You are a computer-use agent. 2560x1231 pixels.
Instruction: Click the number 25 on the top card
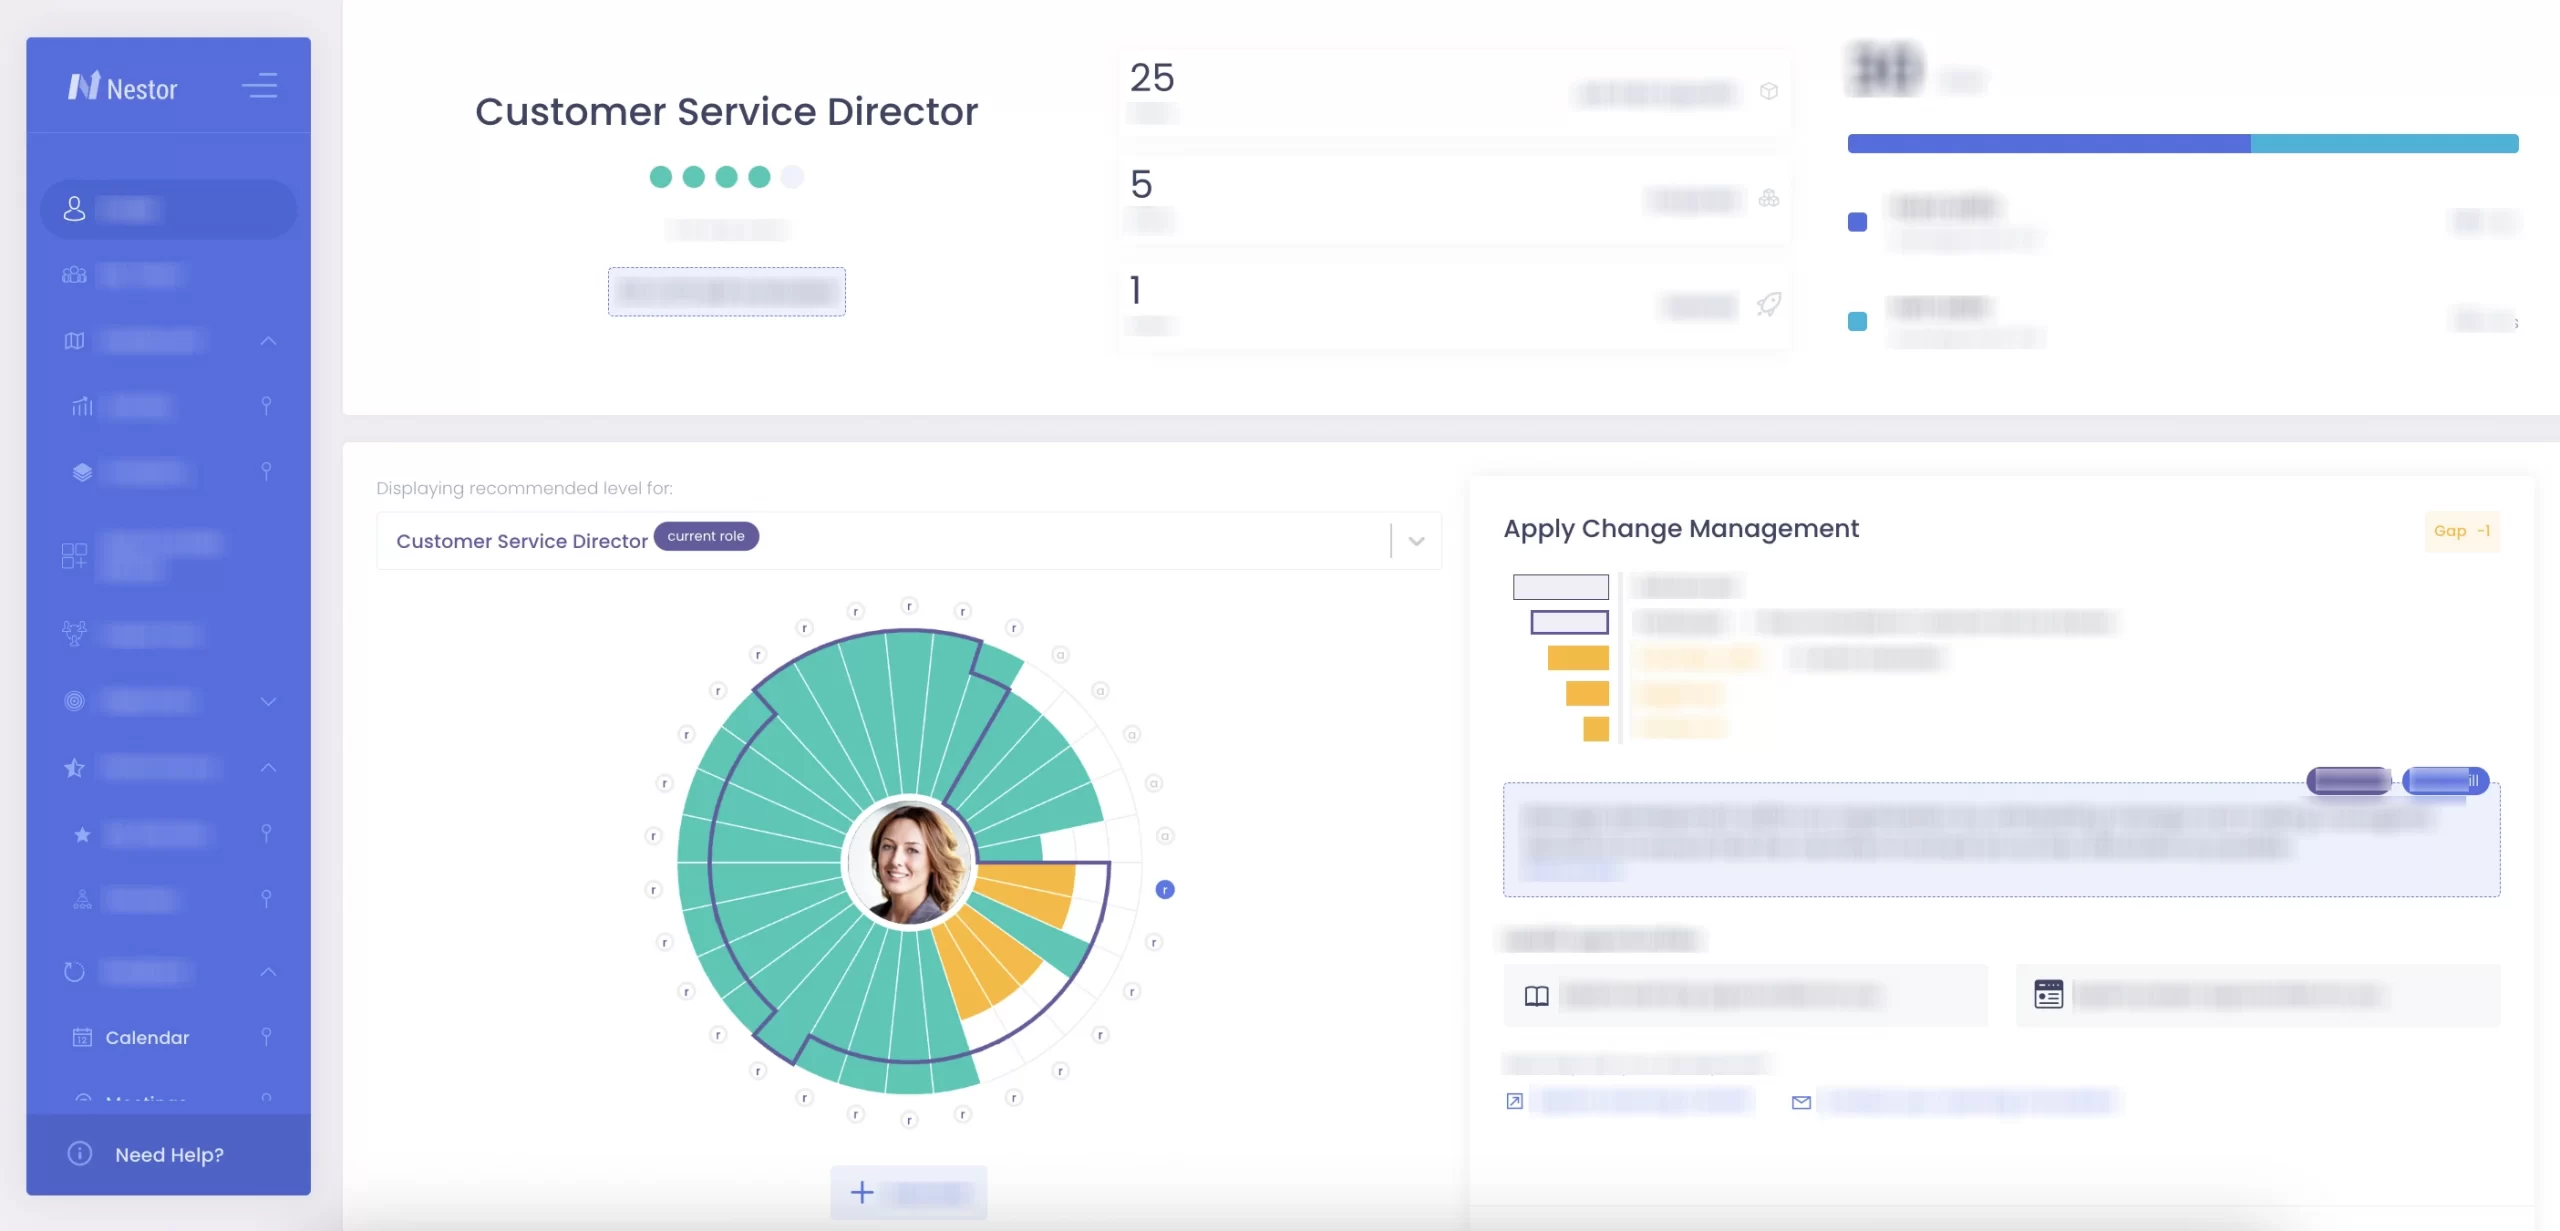(1152, 78)
